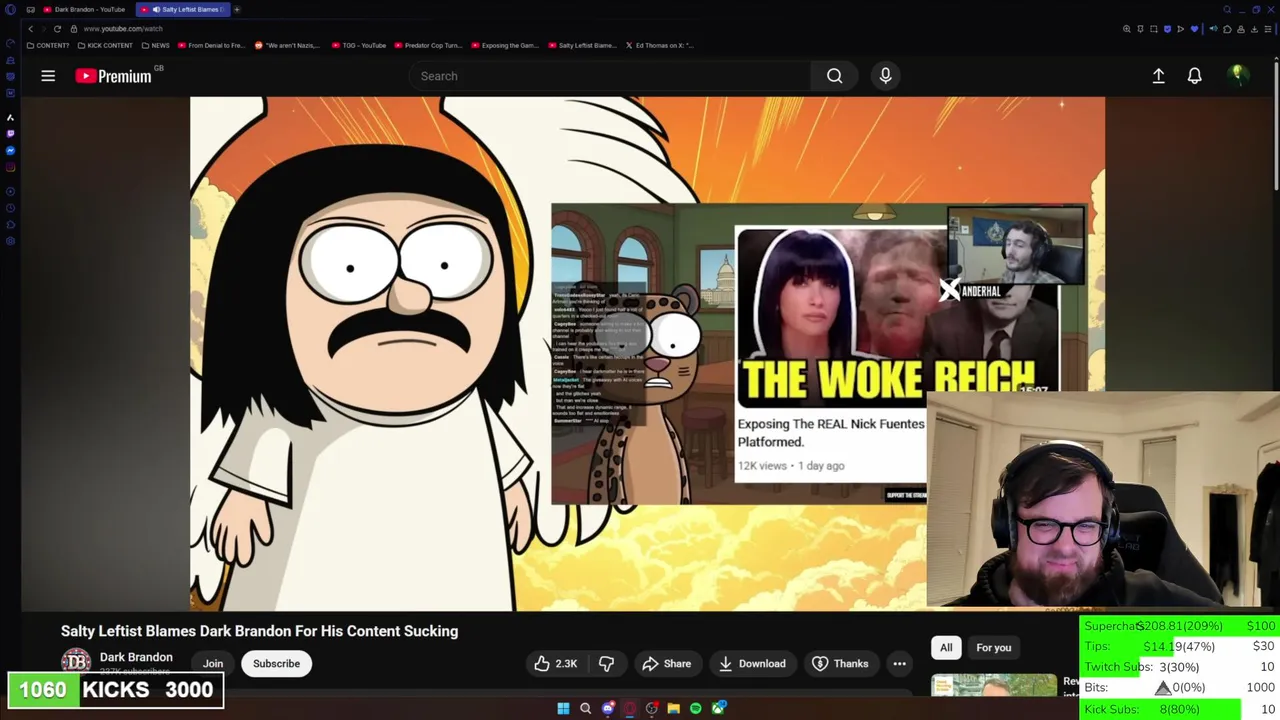Open the browser easy setup menu
This screenshot has width=1280, height=720.
coord(1268,29)
